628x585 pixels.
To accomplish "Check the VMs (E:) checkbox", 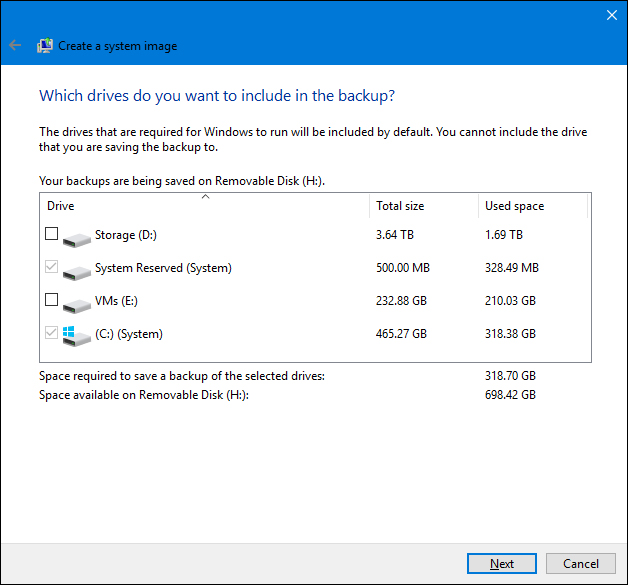I will [52, 300].
